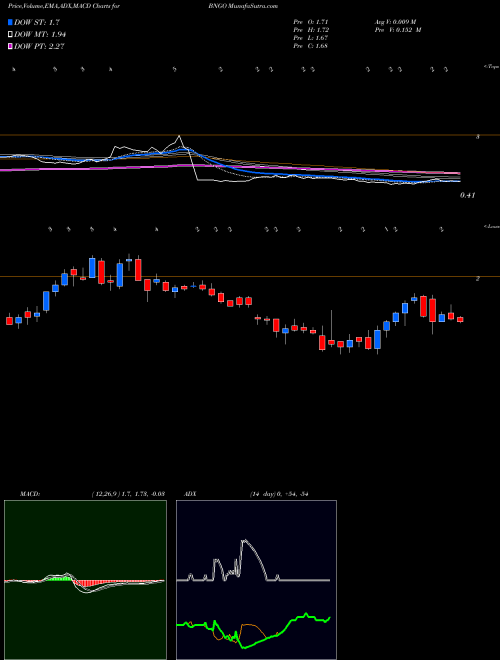Click the last red candlestick on the right
This screenshot has height=660, width=500.
click(x=460, y=319)
